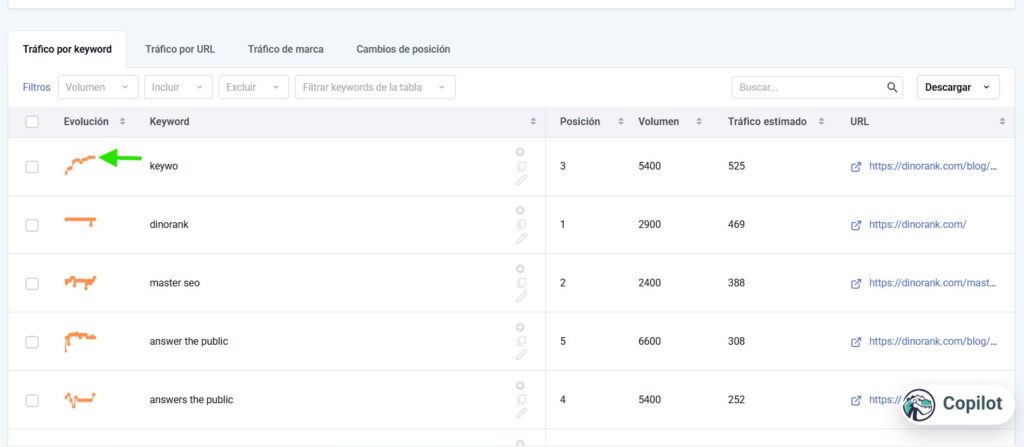Copy the answer the public keyword
1024x447 pixels.
pyautogui.click(x=520, y=341)
